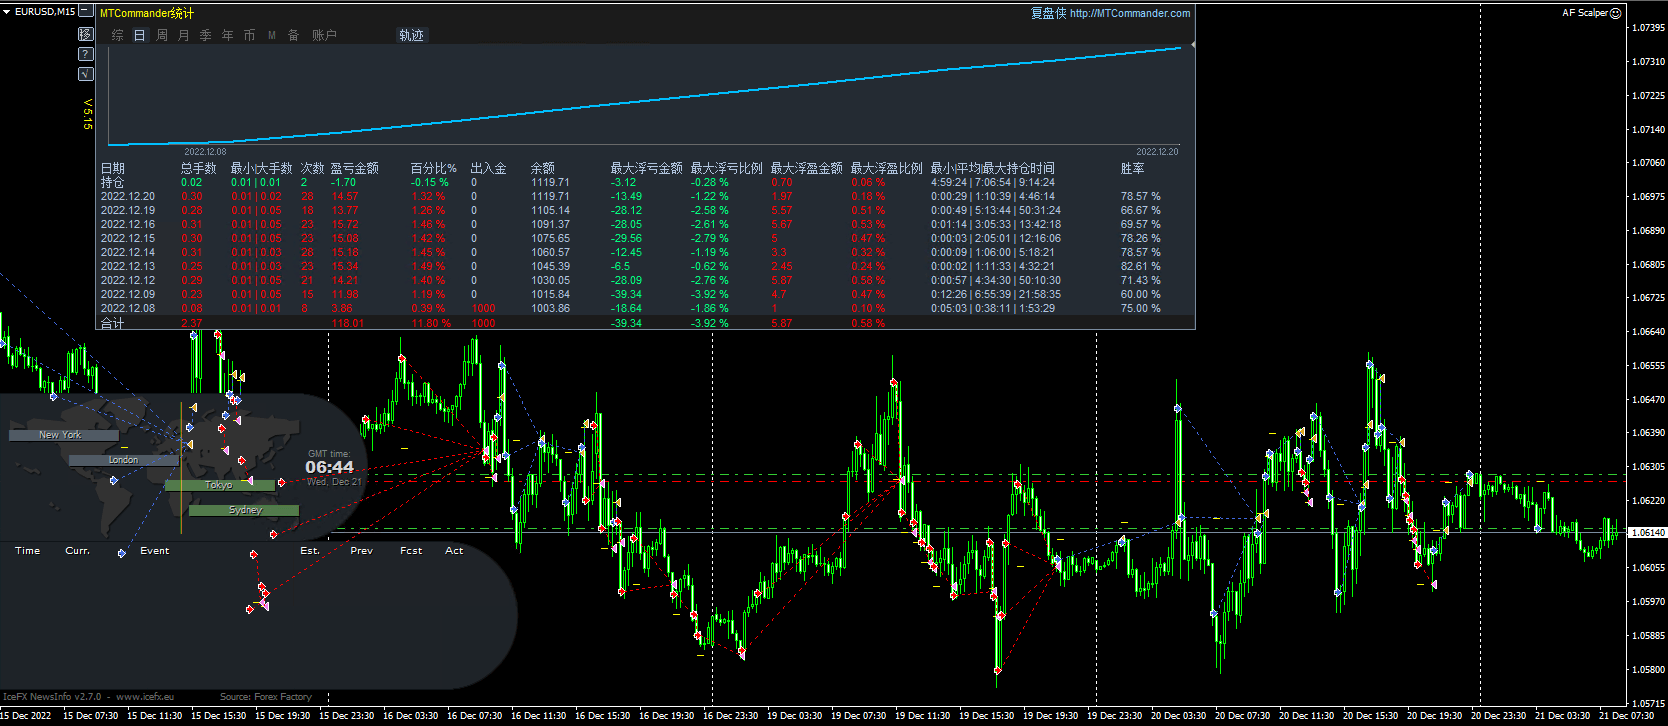Click the AF Scaler smiley face icon
The image size is (1668, 726).
[x=1616, y=13]
